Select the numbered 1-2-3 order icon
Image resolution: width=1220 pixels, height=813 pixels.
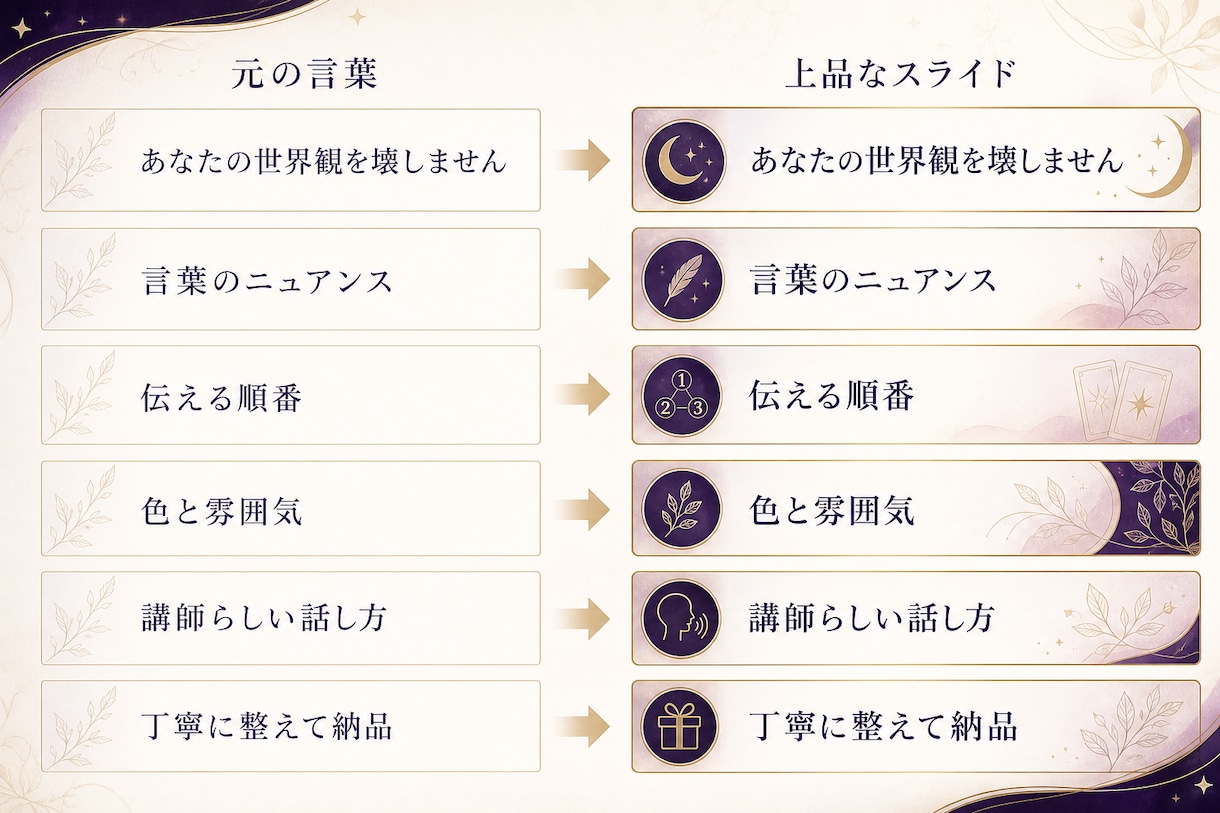683,396
